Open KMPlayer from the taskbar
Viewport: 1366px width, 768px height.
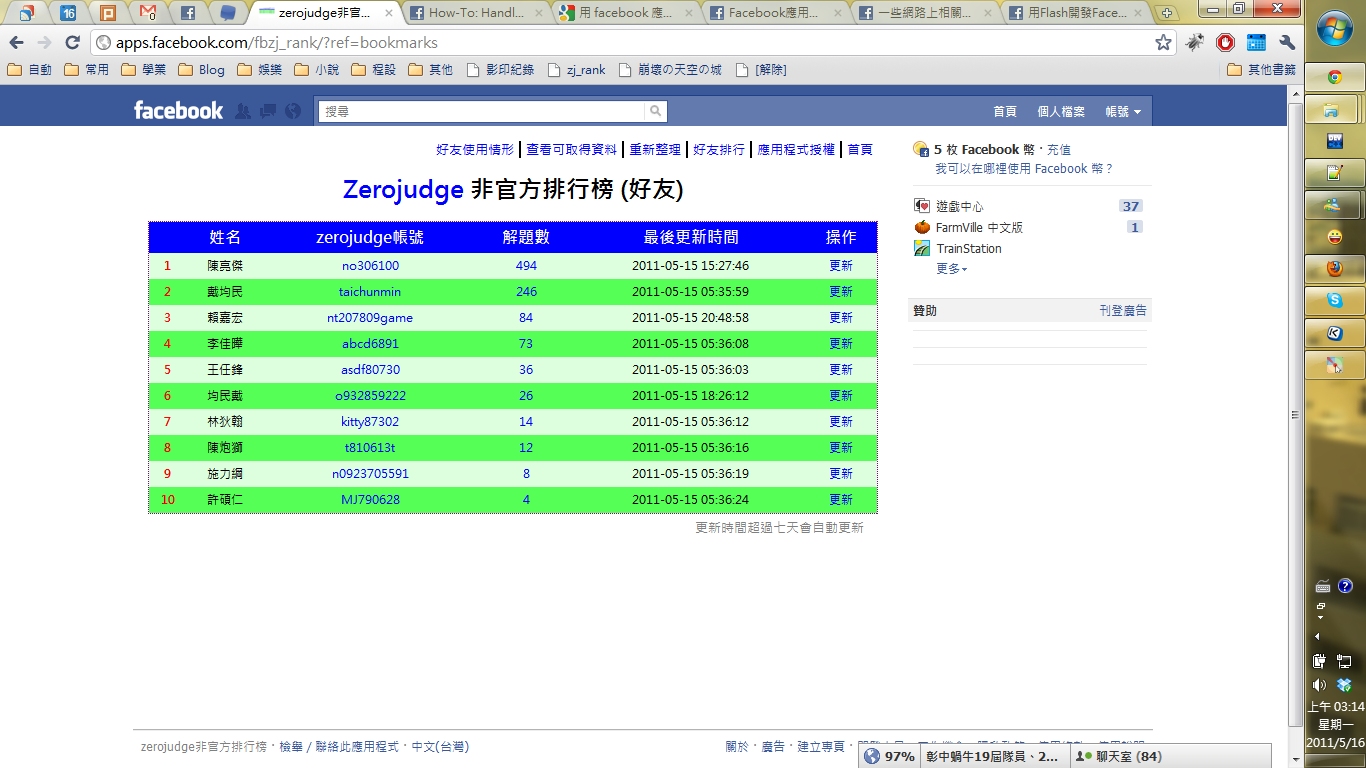coord(1334,333)
